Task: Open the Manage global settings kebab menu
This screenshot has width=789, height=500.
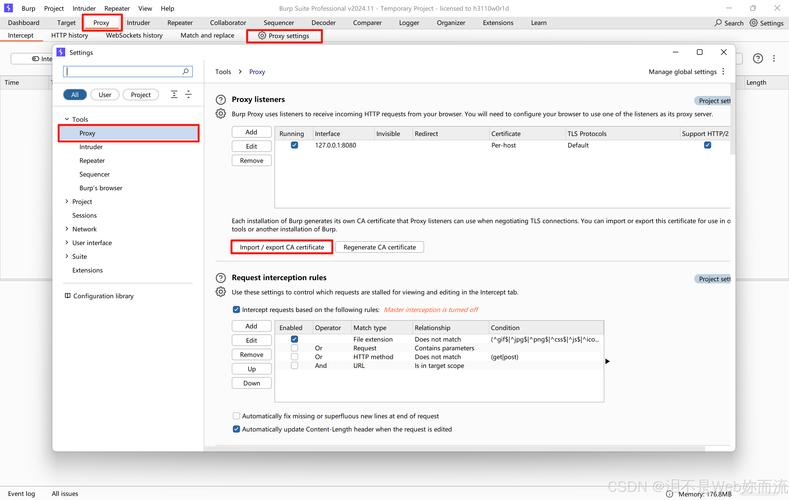Action: point(722,72)
